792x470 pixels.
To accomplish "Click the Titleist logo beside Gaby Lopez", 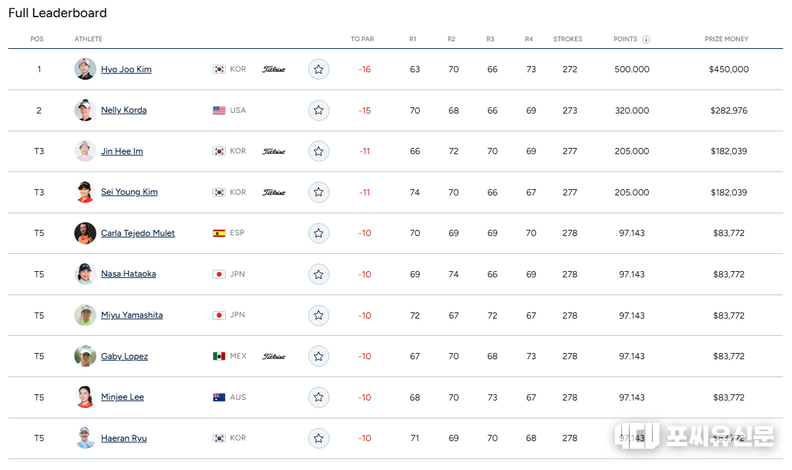I will pyautogui.click(x=273, y=356).
